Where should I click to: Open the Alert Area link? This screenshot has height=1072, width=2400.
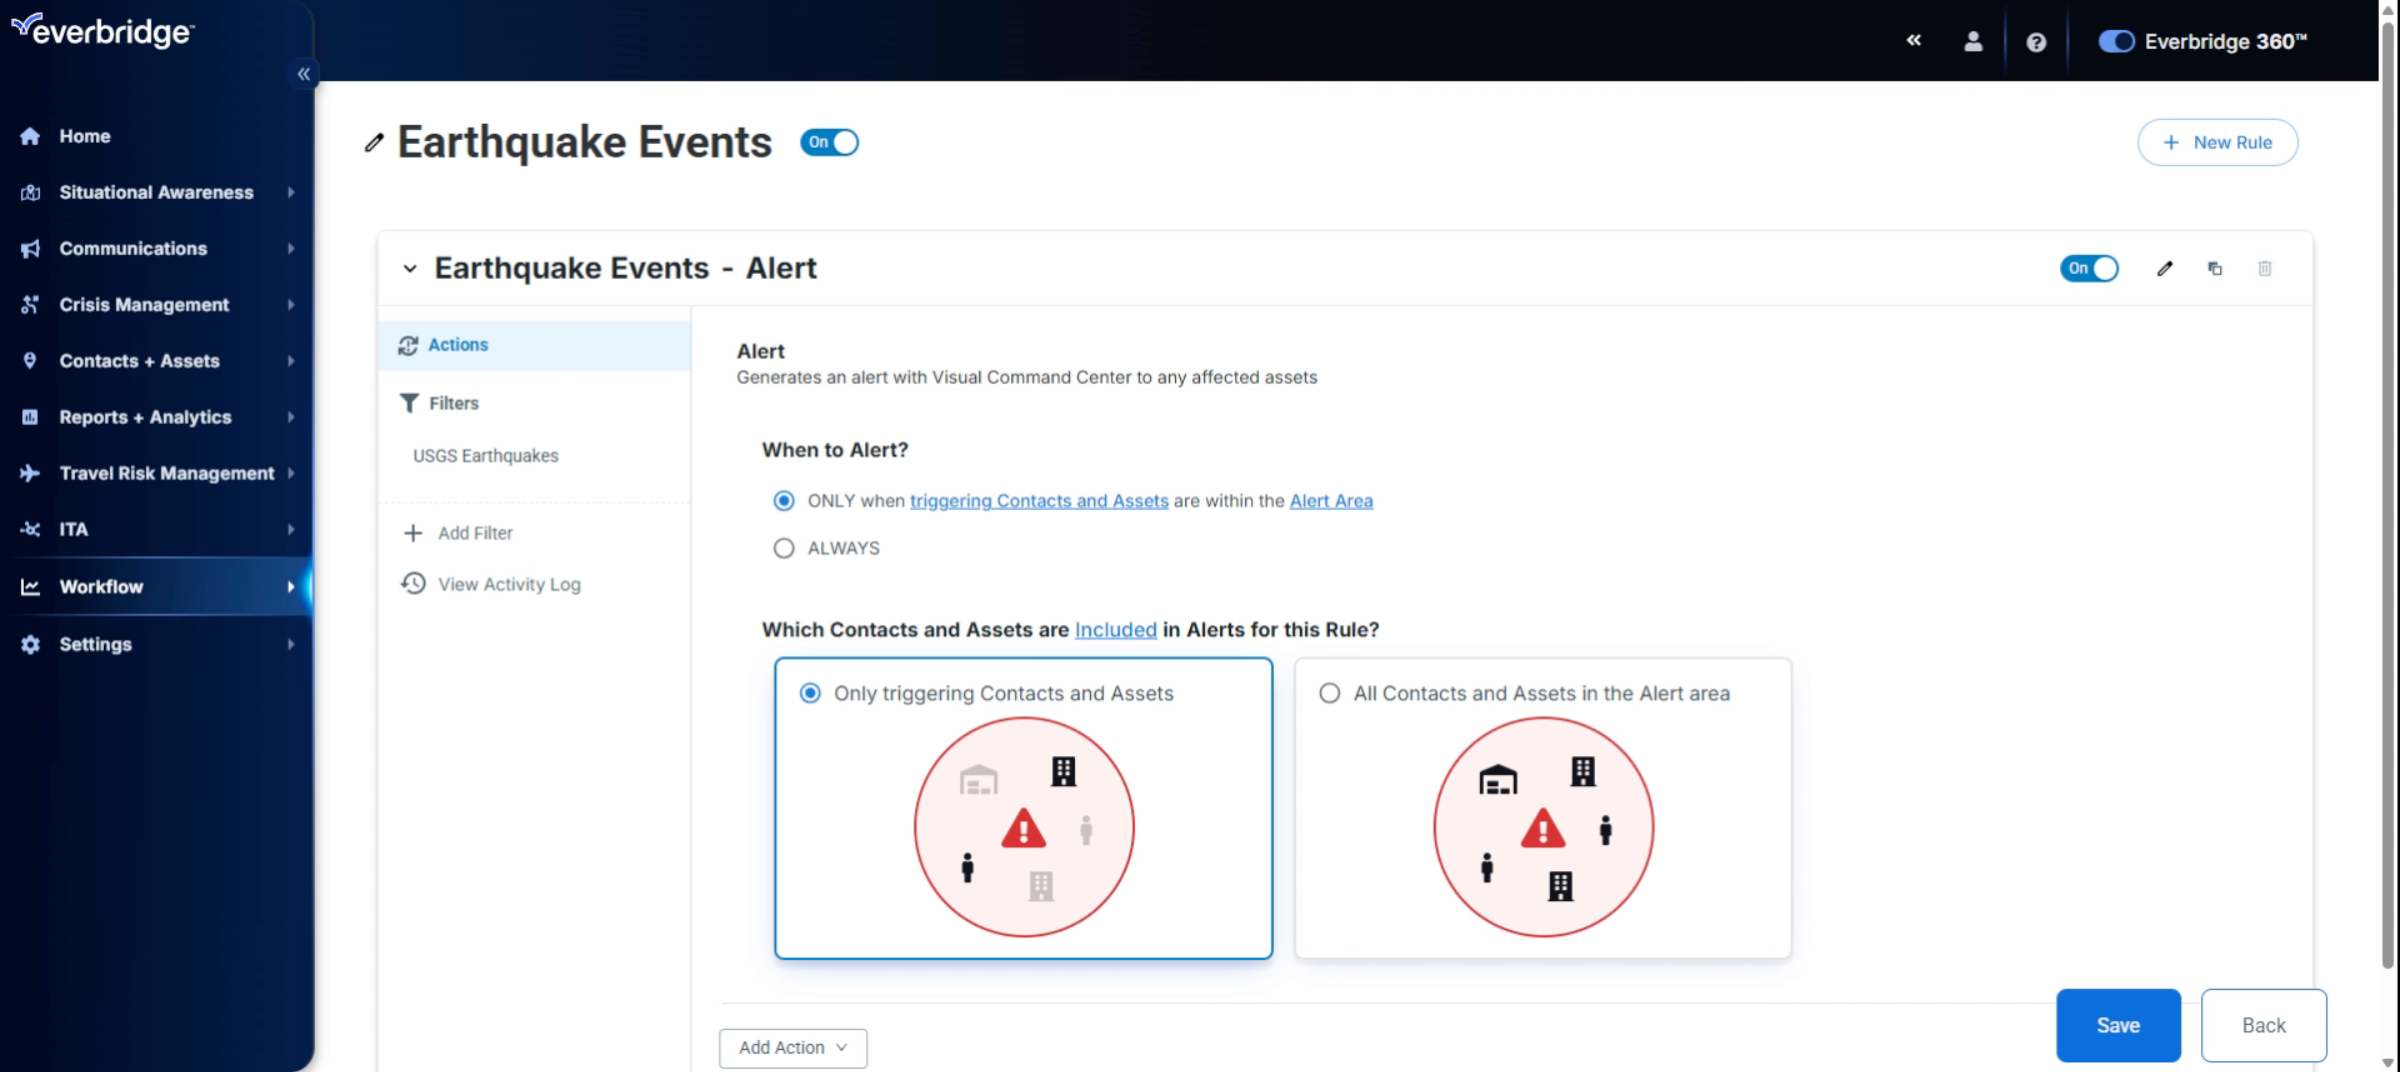(x=1330, y=501)
